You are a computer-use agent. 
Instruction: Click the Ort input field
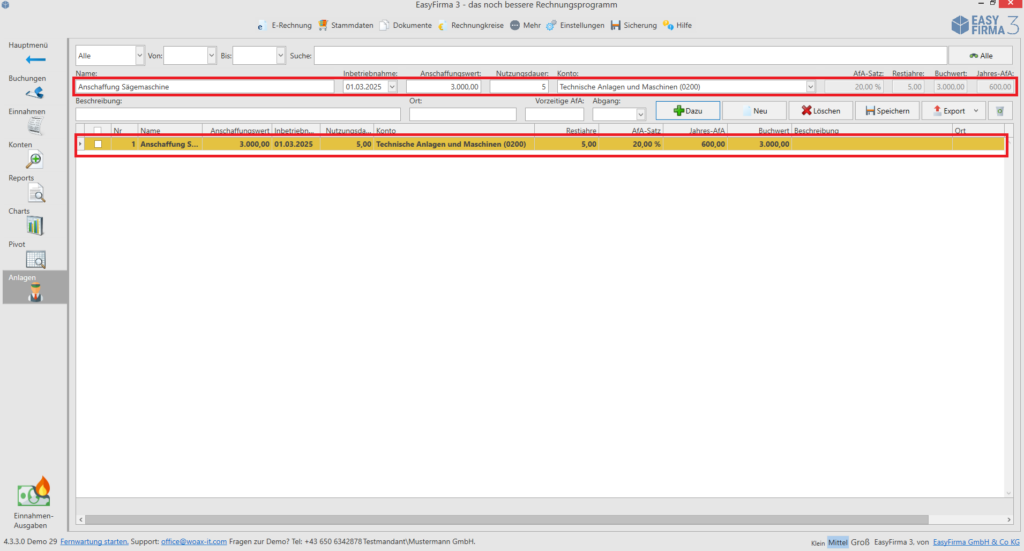pyautogui.click(x=463, y=114)
